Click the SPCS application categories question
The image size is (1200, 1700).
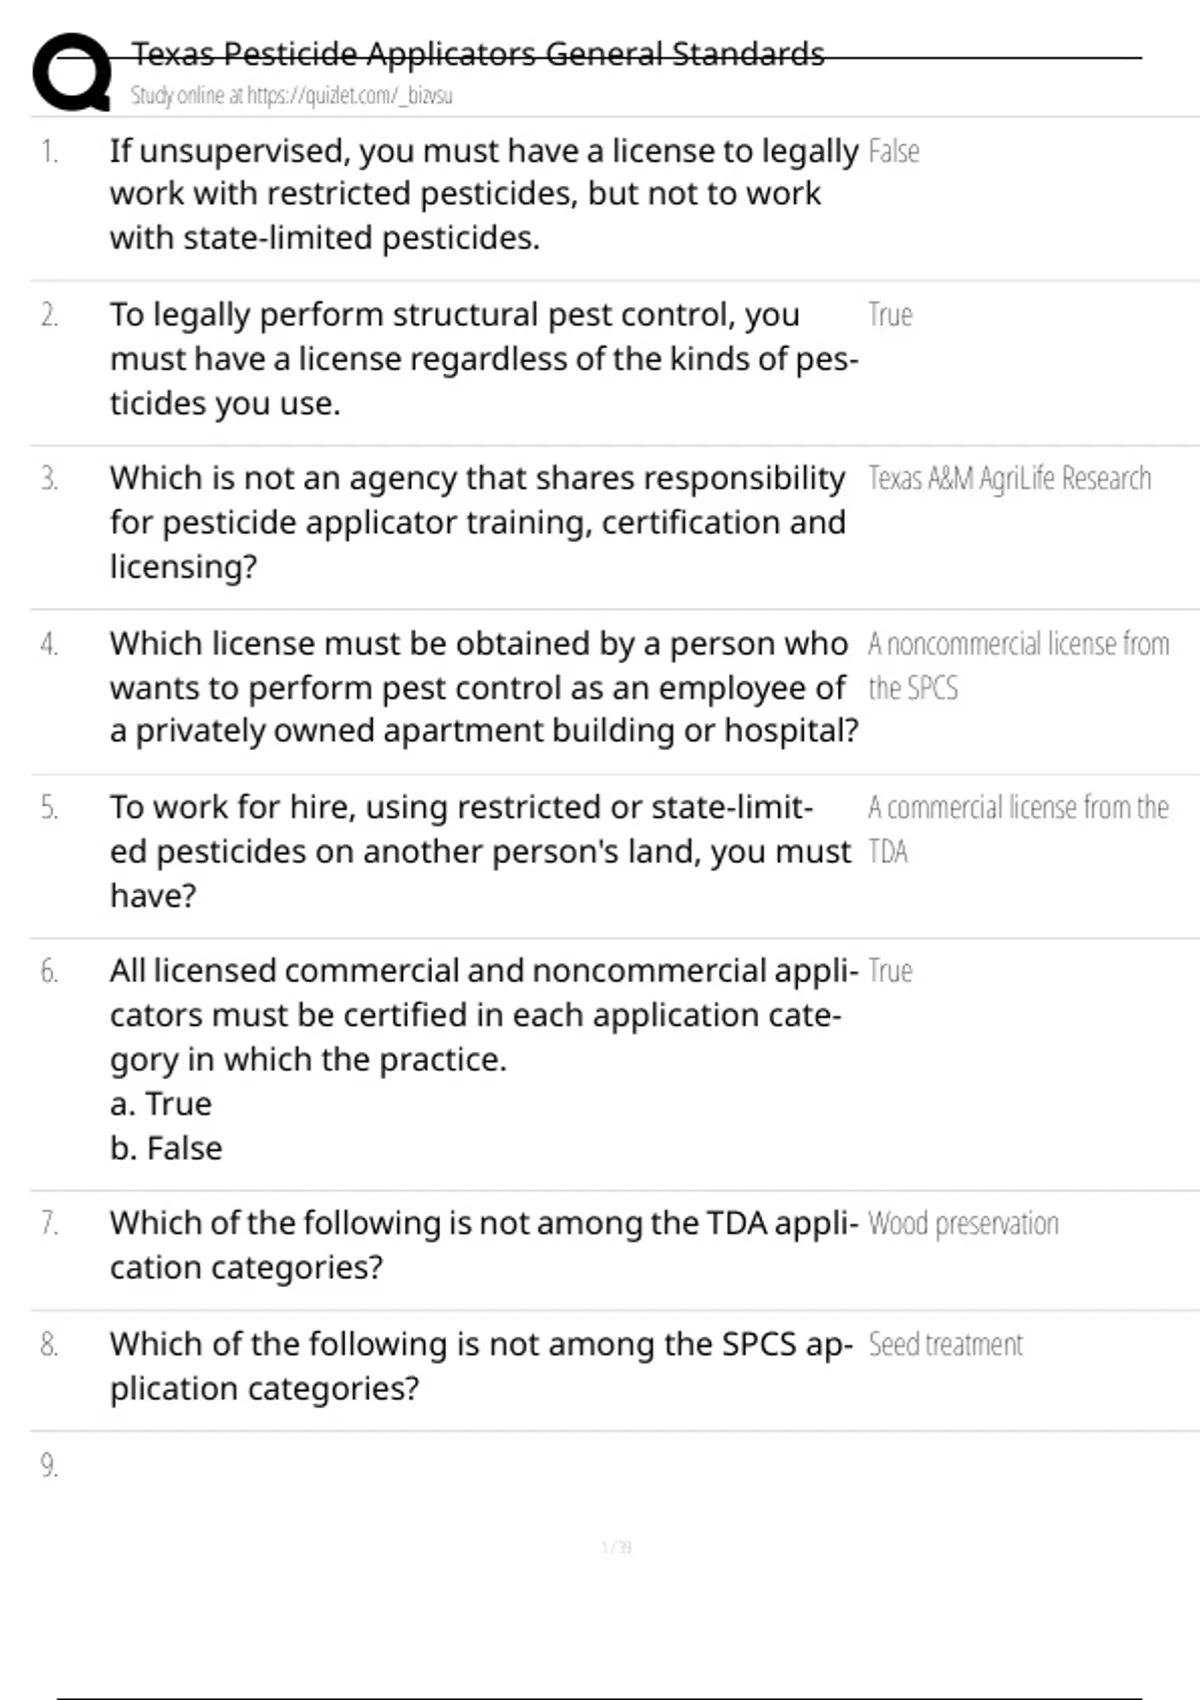click(480, 1366)
